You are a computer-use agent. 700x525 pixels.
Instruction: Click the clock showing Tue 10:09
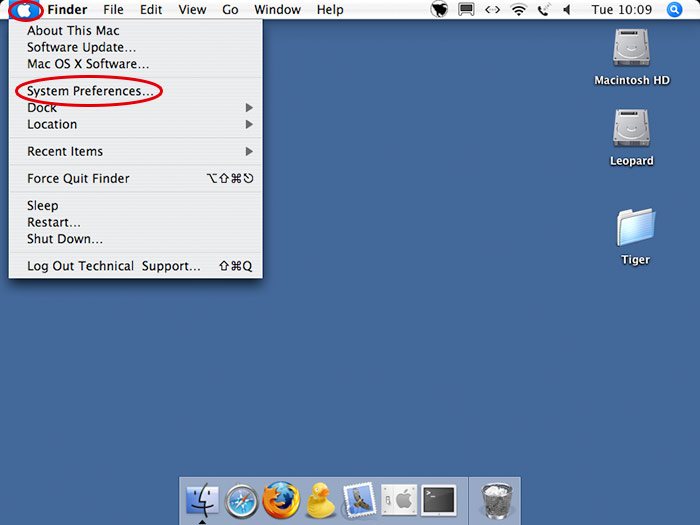click(x=621, y=9)
